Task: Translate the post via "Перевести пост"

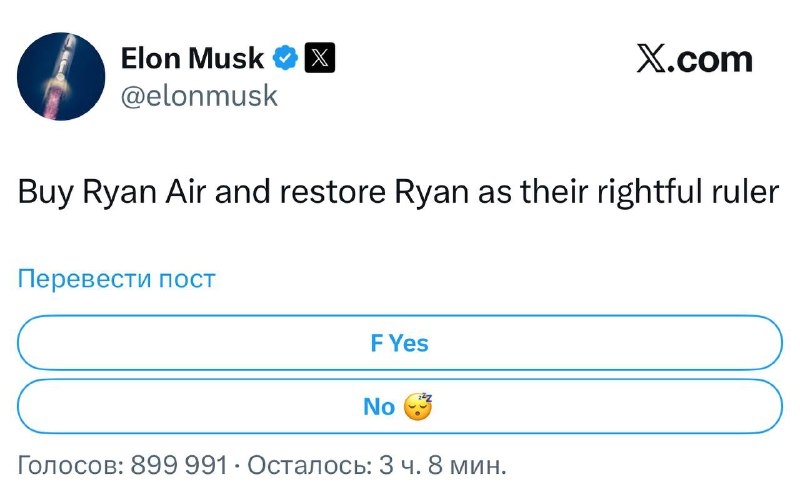Action: point(117,279)
